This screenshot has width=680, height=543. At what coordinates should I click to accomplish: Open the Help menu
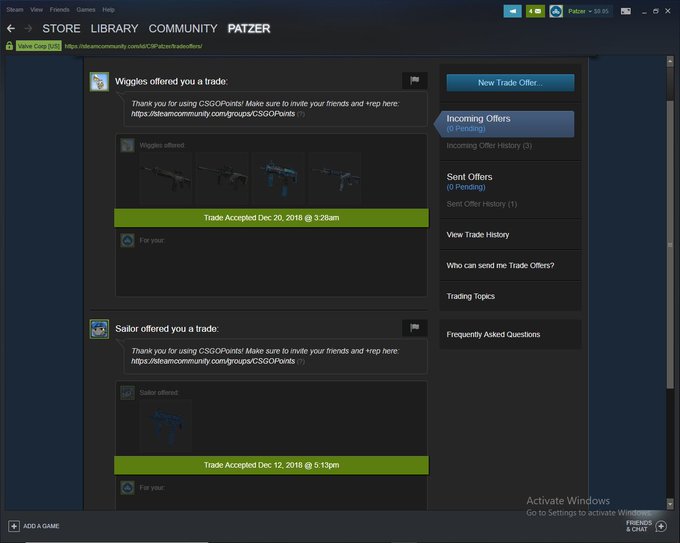pos(108,10)
